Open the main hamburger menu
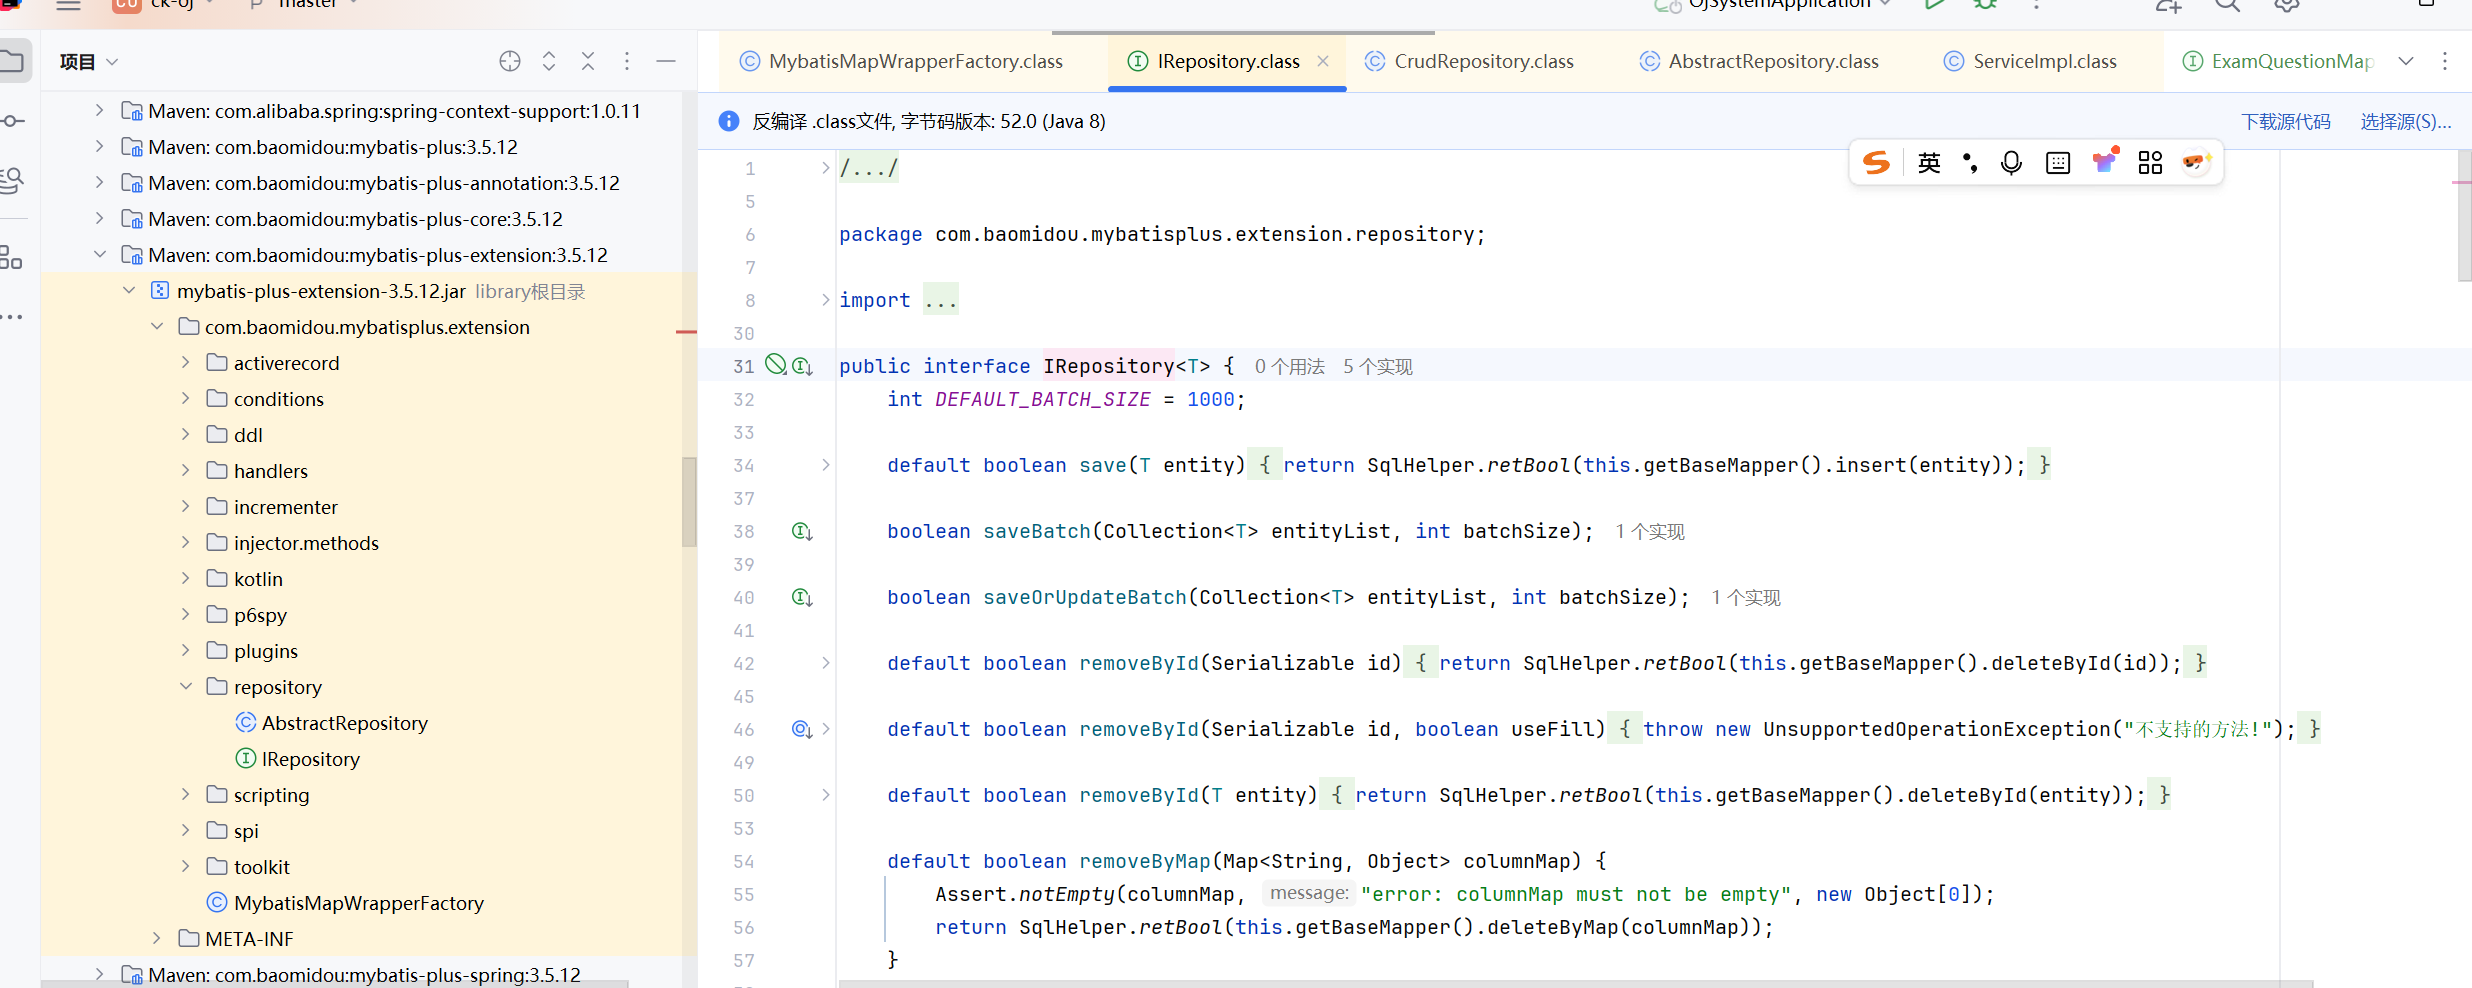The height and width of the screenshot is (988, 2472). pos(68,5)
